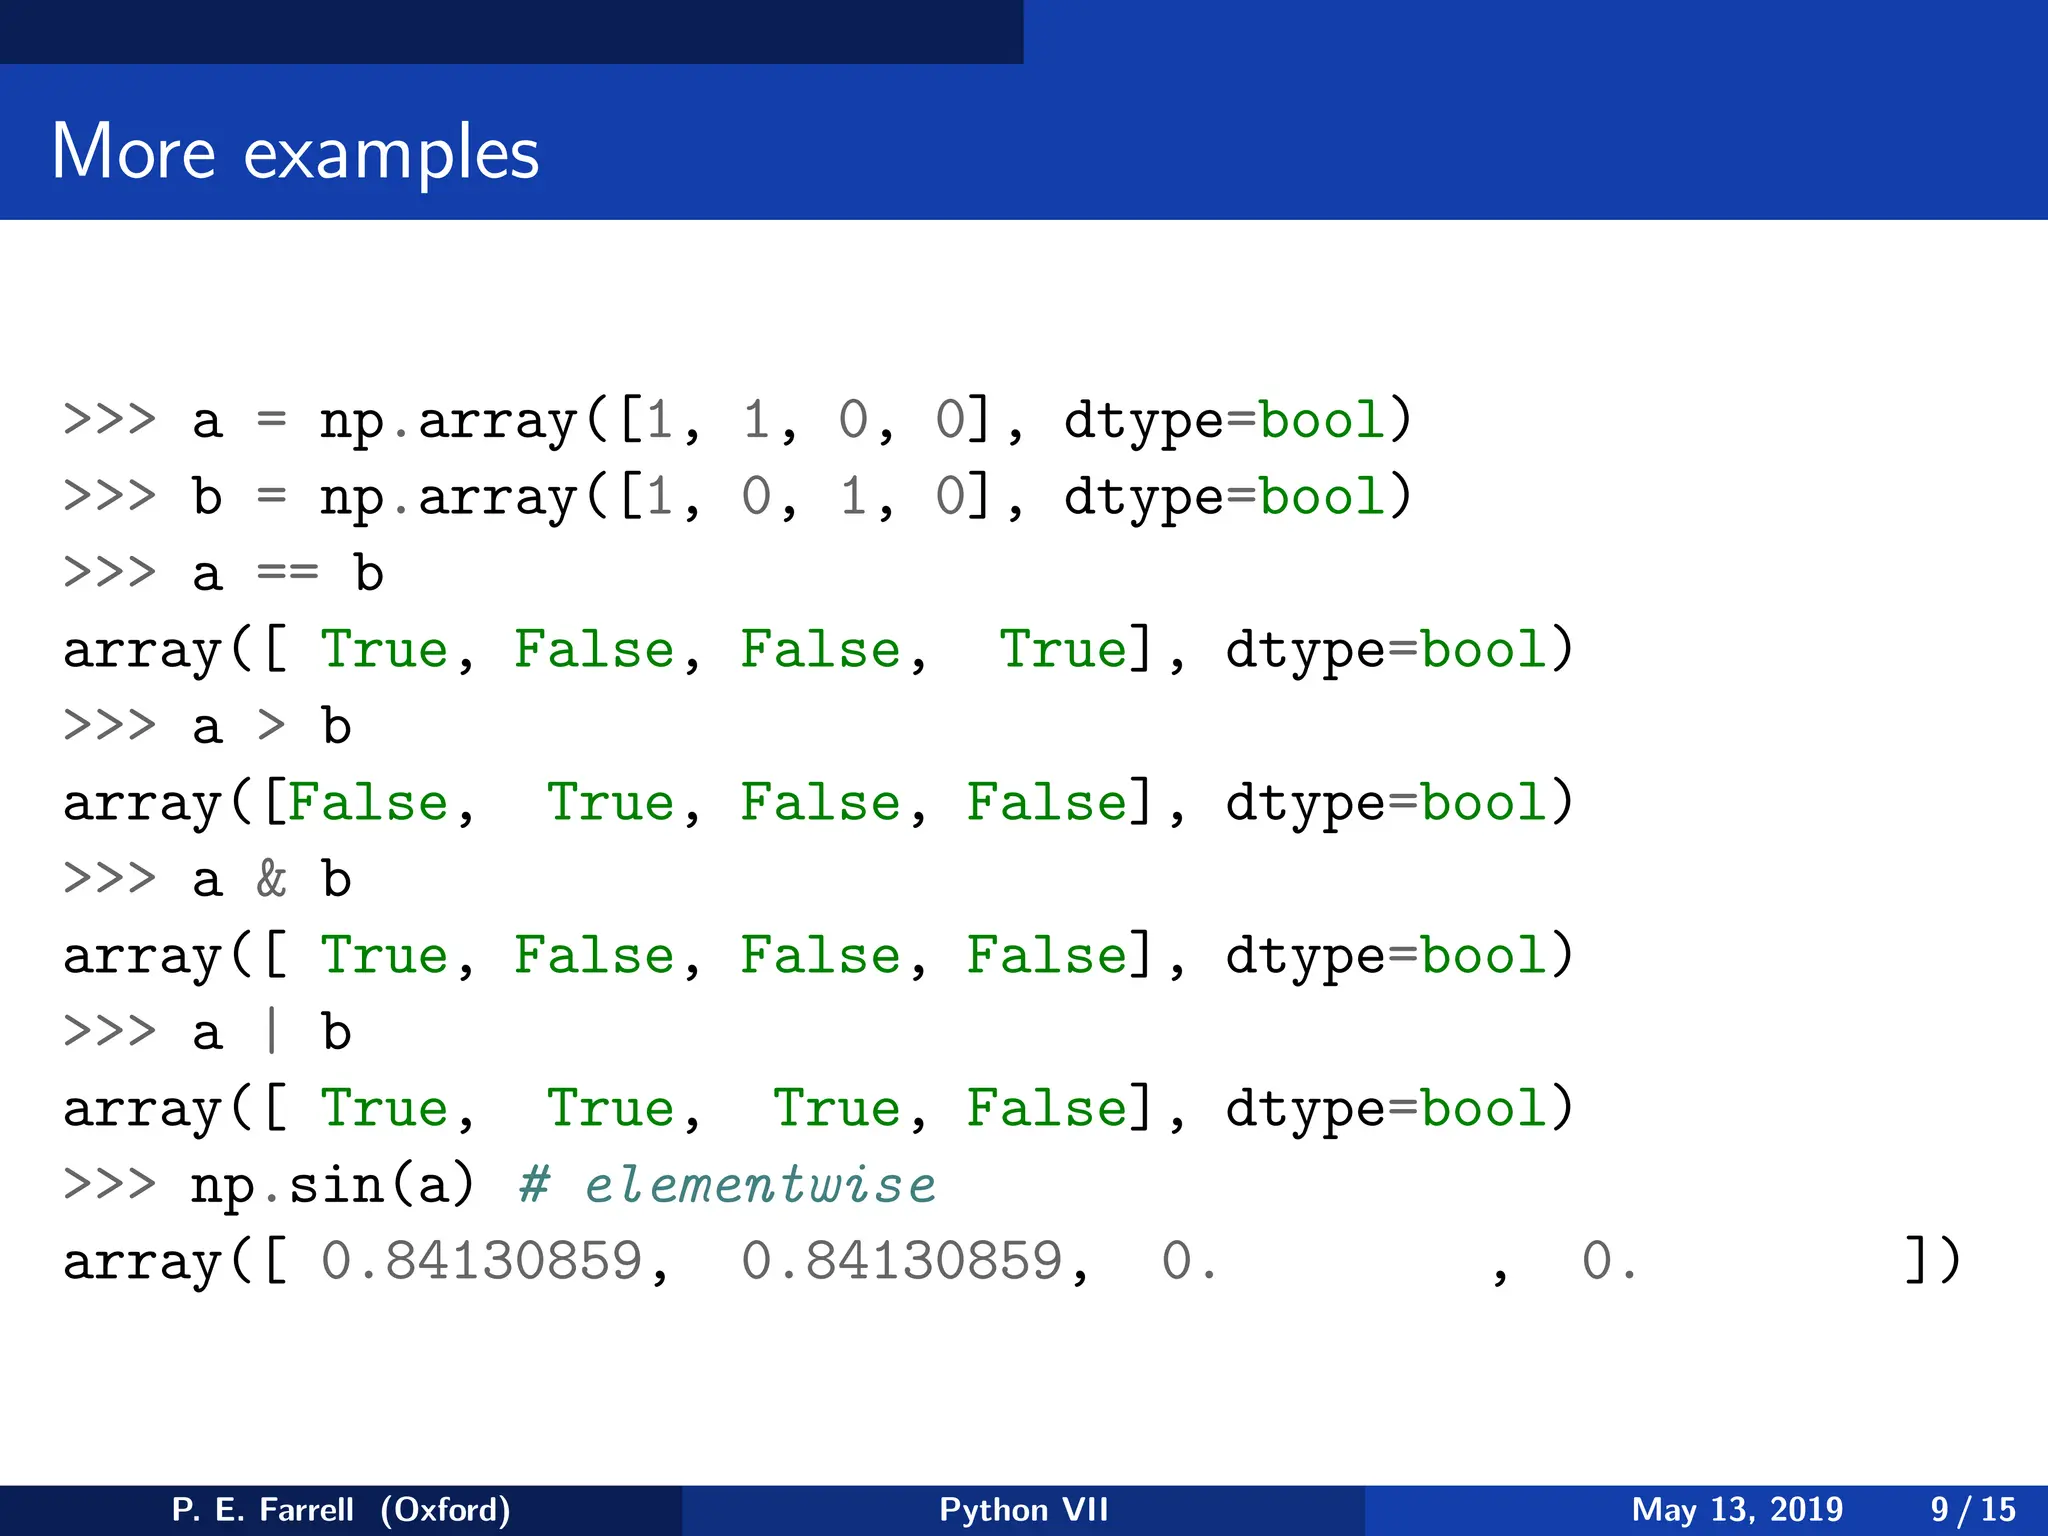The image size is (2048, 1536).
Task: Click the comment '# elementwise'
Action: (x=728, y=1185)
